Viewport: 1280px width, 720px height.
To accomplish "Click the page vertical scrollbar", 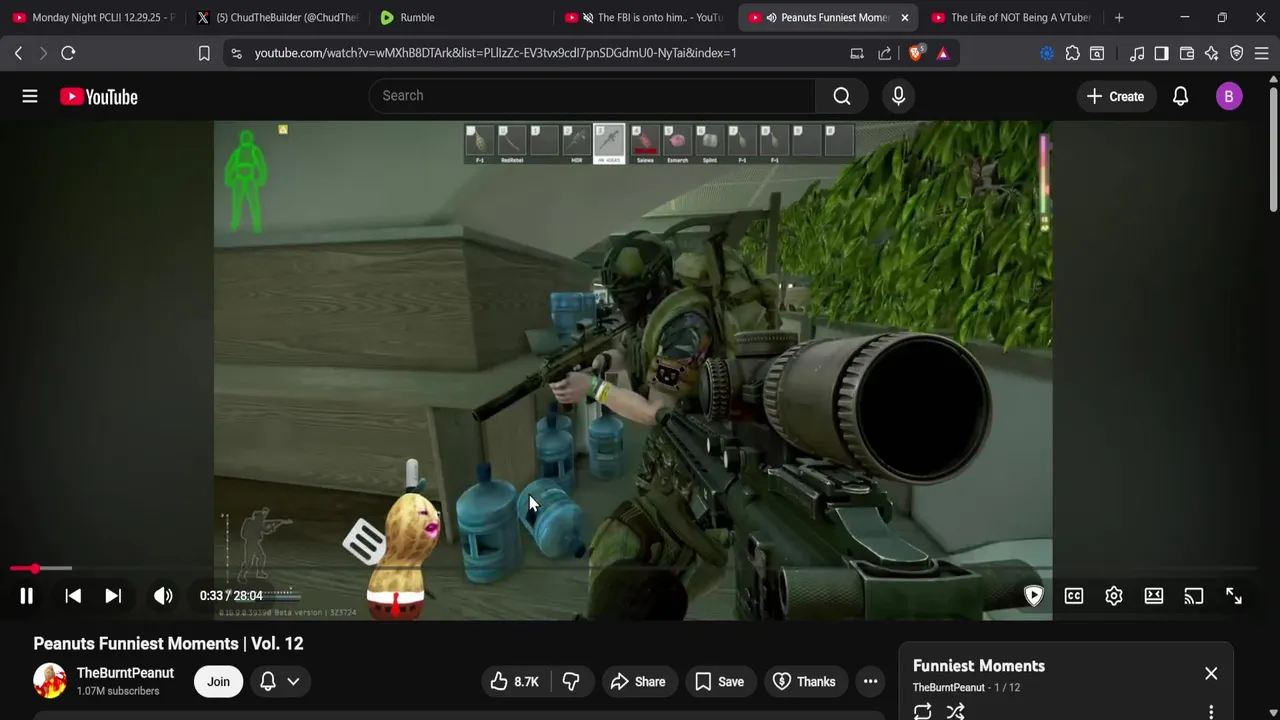I will 1274,150.
